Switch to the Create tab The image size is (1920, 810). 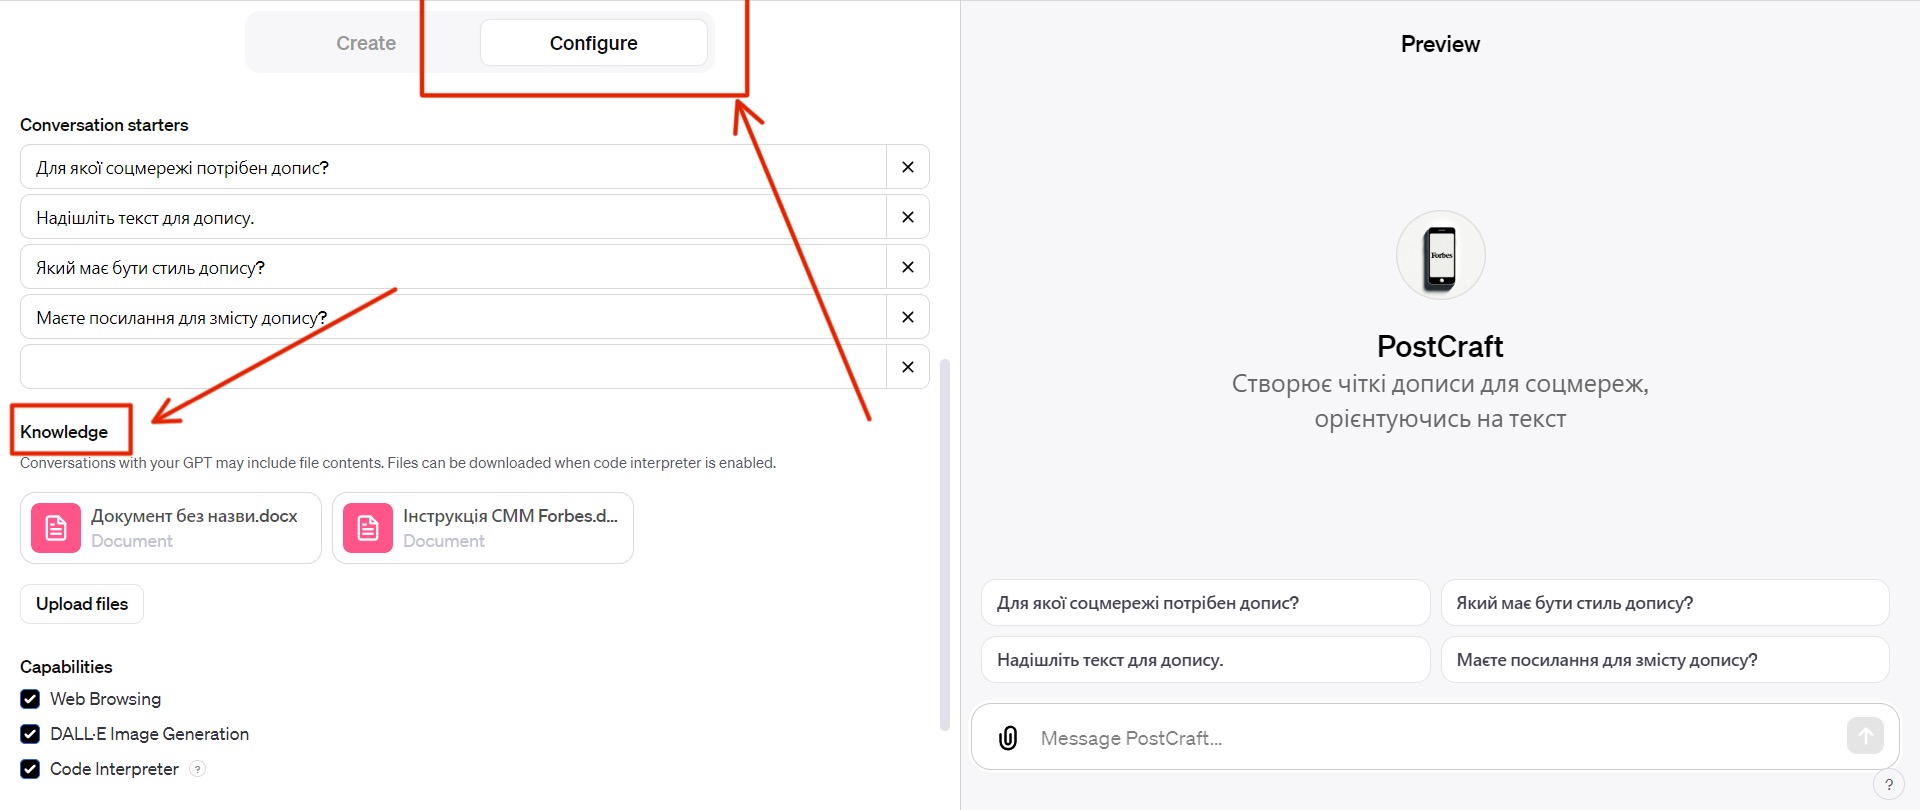point(366,43)
